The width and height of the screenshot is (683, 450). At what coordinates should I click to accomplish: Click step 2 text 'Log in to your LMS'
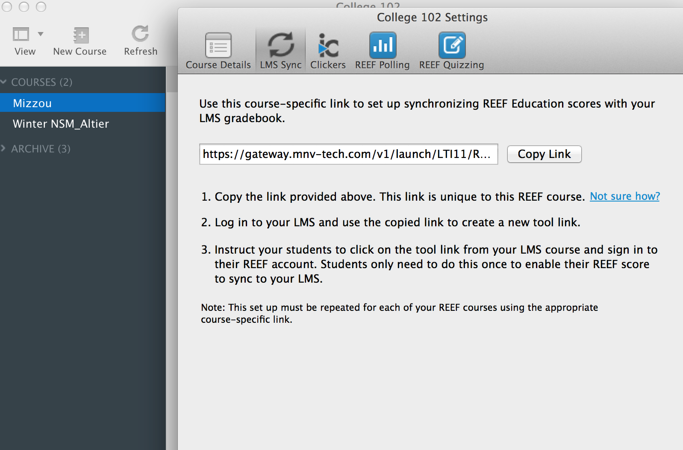click(x=390, y=222)
